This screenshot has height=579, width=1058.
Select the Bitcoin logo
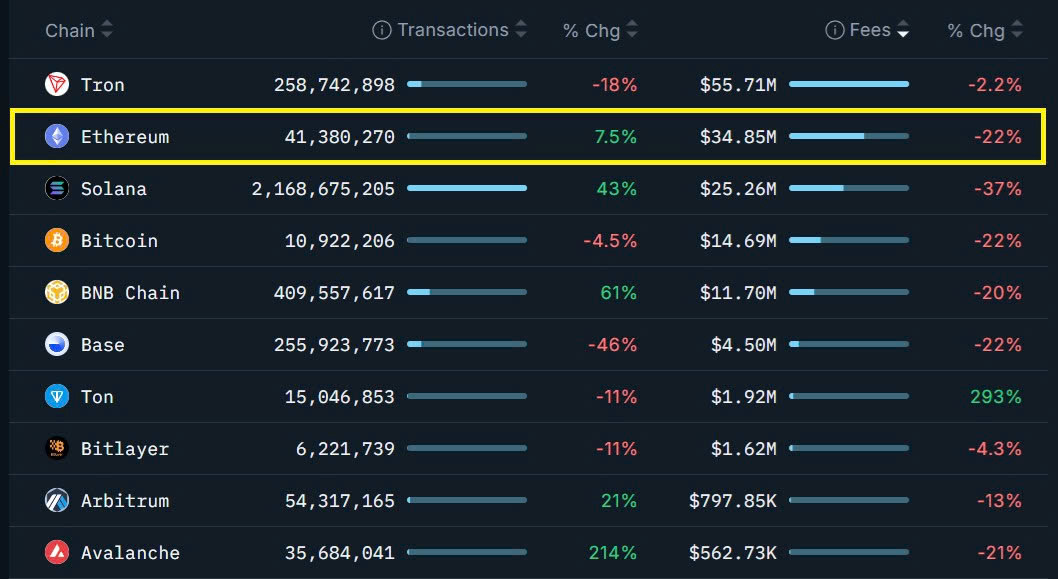(55, 240)
